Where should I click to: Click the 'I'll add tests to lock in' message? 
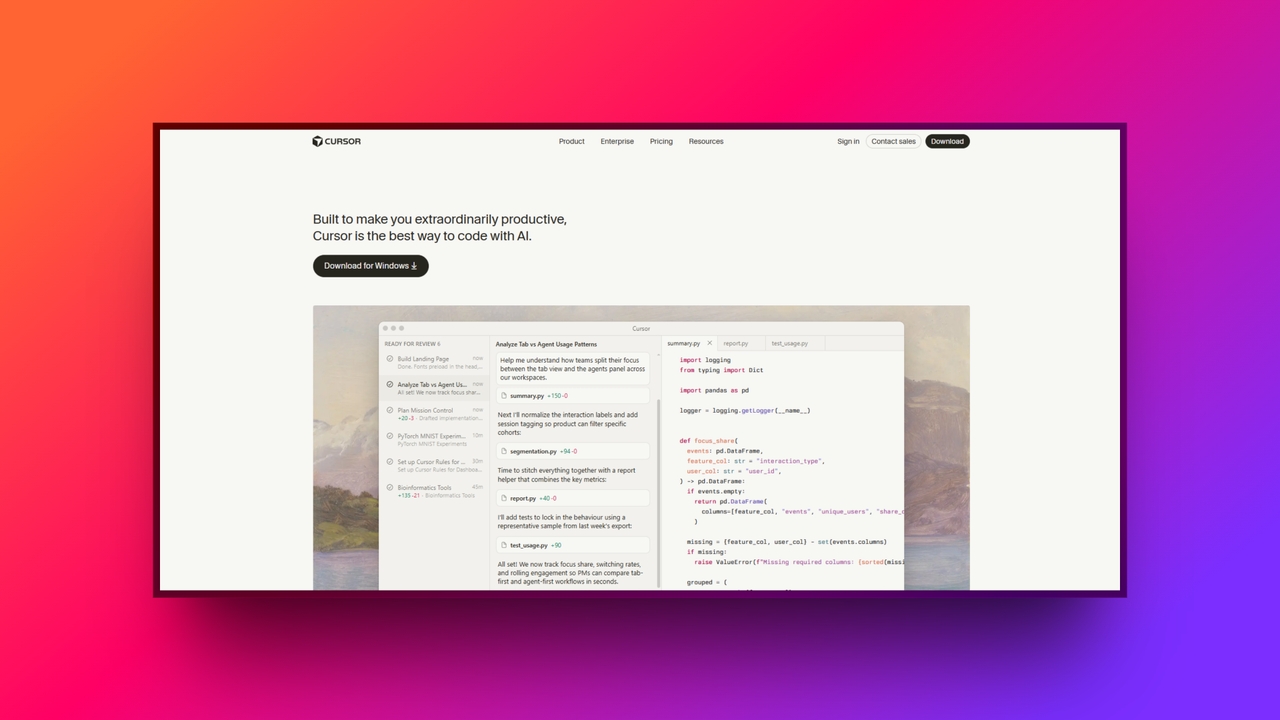point(565,522)
